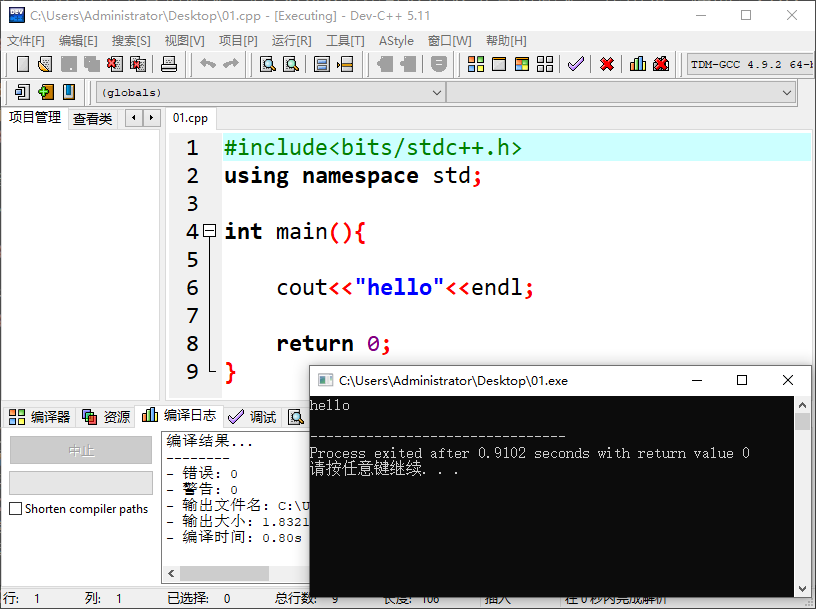Collapse the main function fold marker
The image size is (816, 609).
[209, 231]
